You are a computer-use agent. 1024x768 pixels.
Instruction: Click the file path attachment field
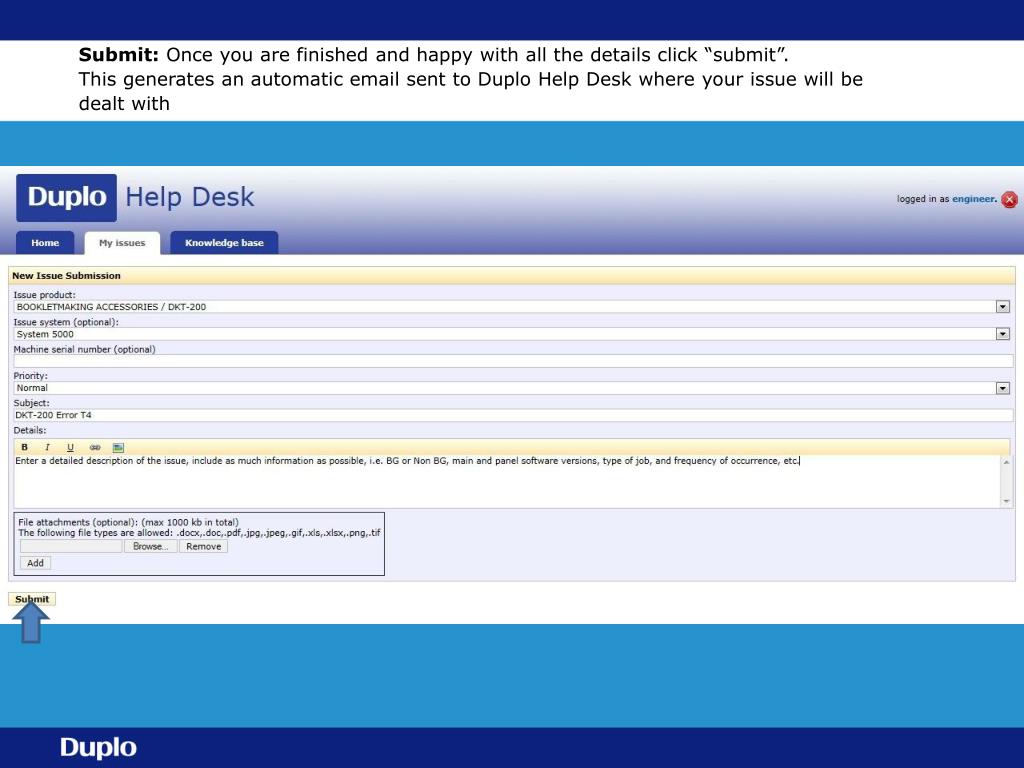(x=71, y=547)
